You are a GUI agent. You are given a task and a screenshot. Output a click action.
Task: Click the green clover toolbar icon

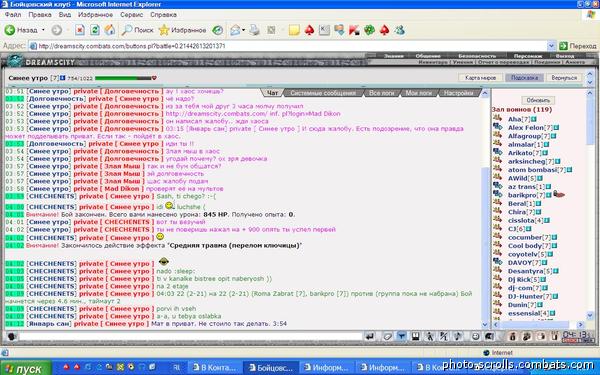point(369,30)
